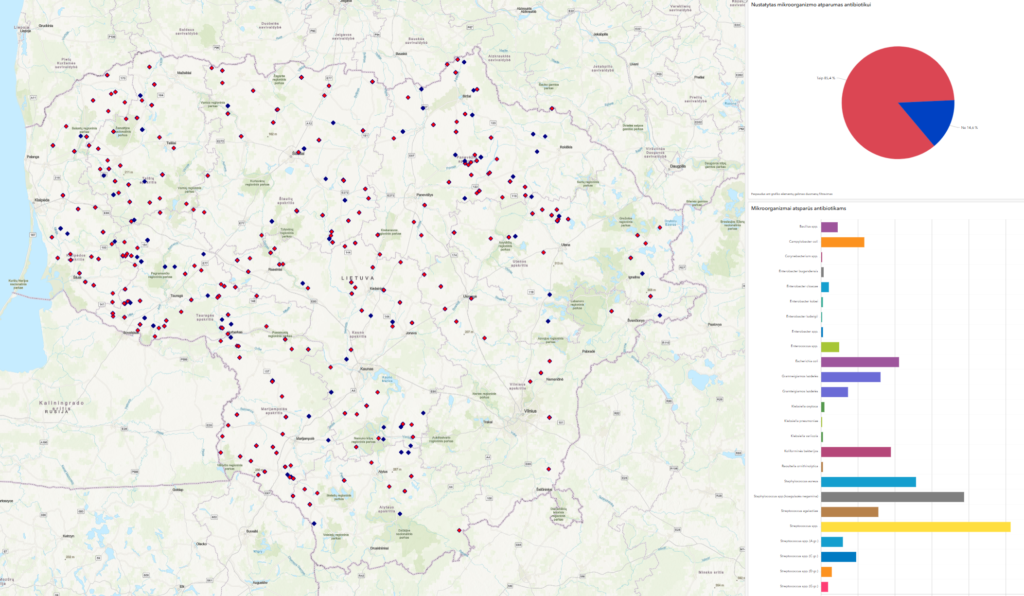
Task: Click the blue Staphylococcus aureus bar
Action: (868, 481)
